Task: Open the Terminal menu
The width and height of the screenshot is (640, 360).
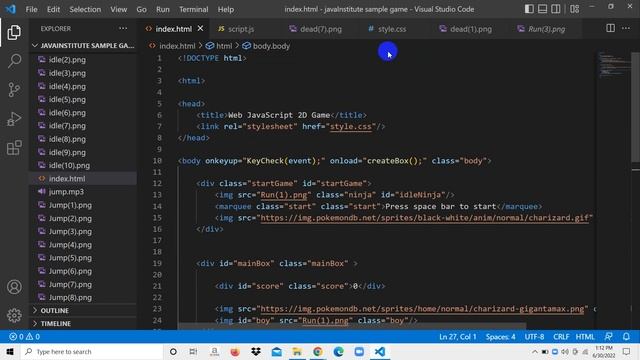Action: pos(193,9)
